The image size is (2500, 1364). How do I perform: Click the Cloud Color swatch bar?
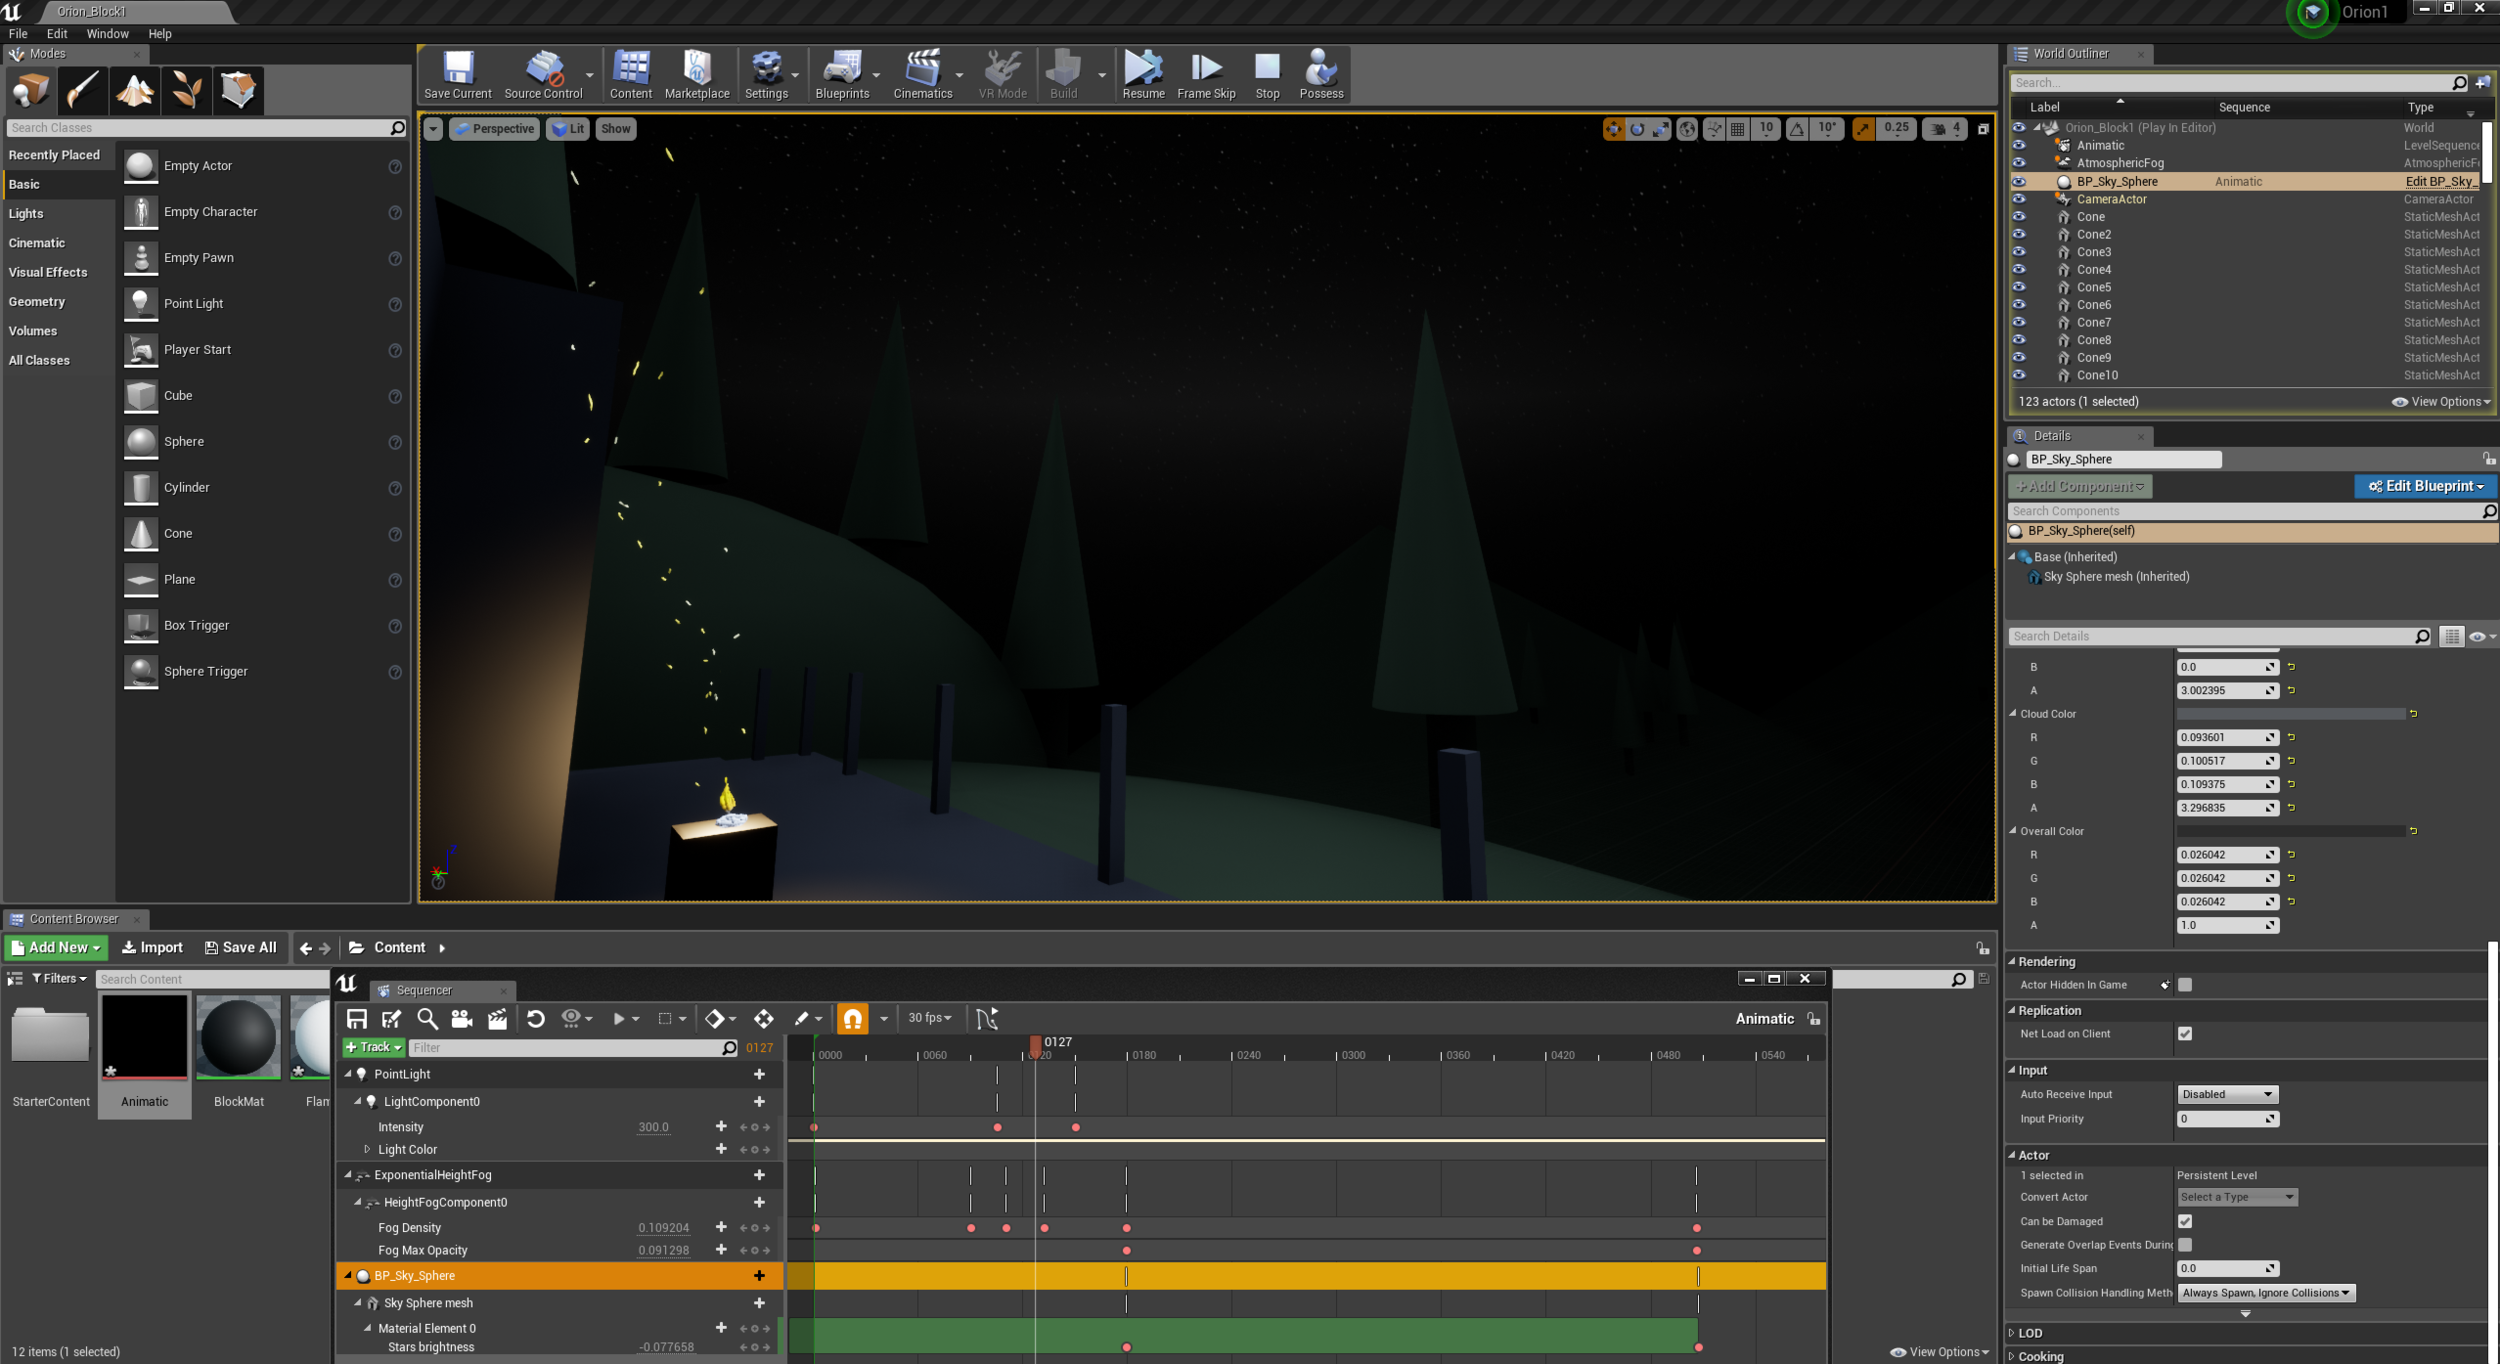[2290, 714]
